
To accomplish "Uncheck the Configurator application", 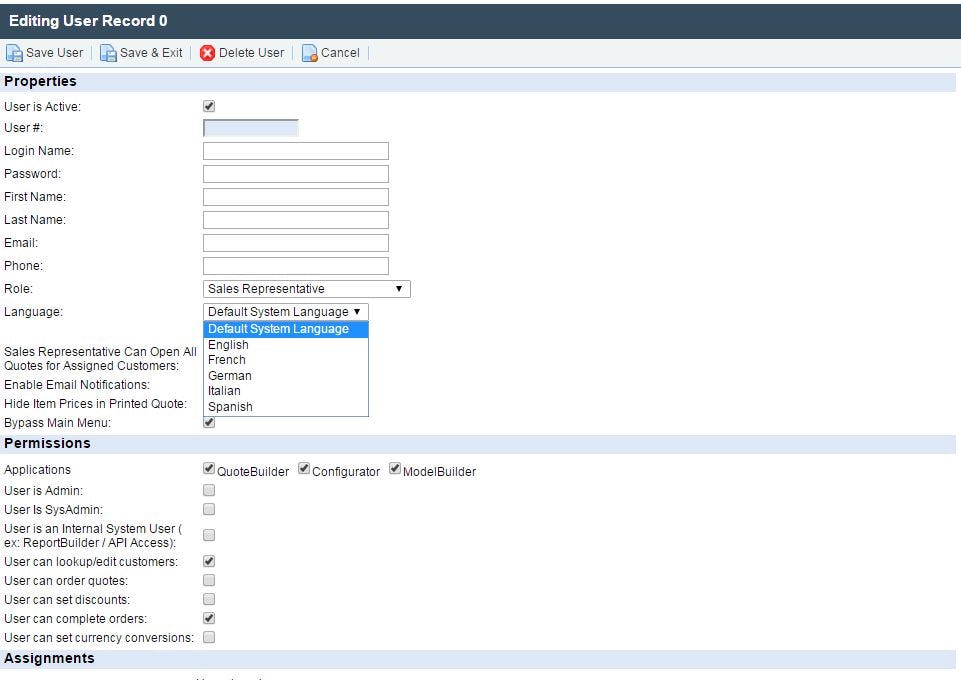I will (303, 468).
